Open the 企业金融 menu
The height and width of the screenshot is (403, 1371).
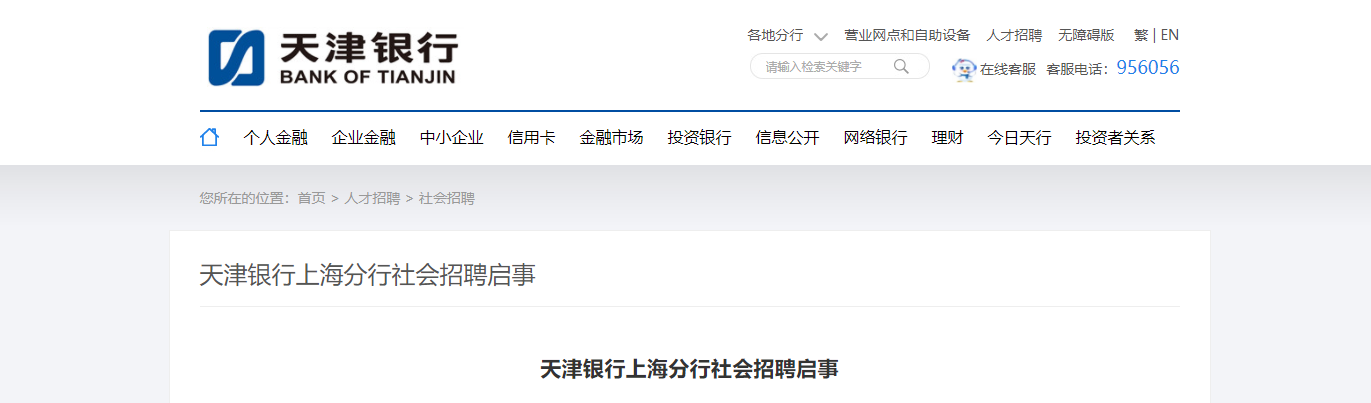(364, 138)
